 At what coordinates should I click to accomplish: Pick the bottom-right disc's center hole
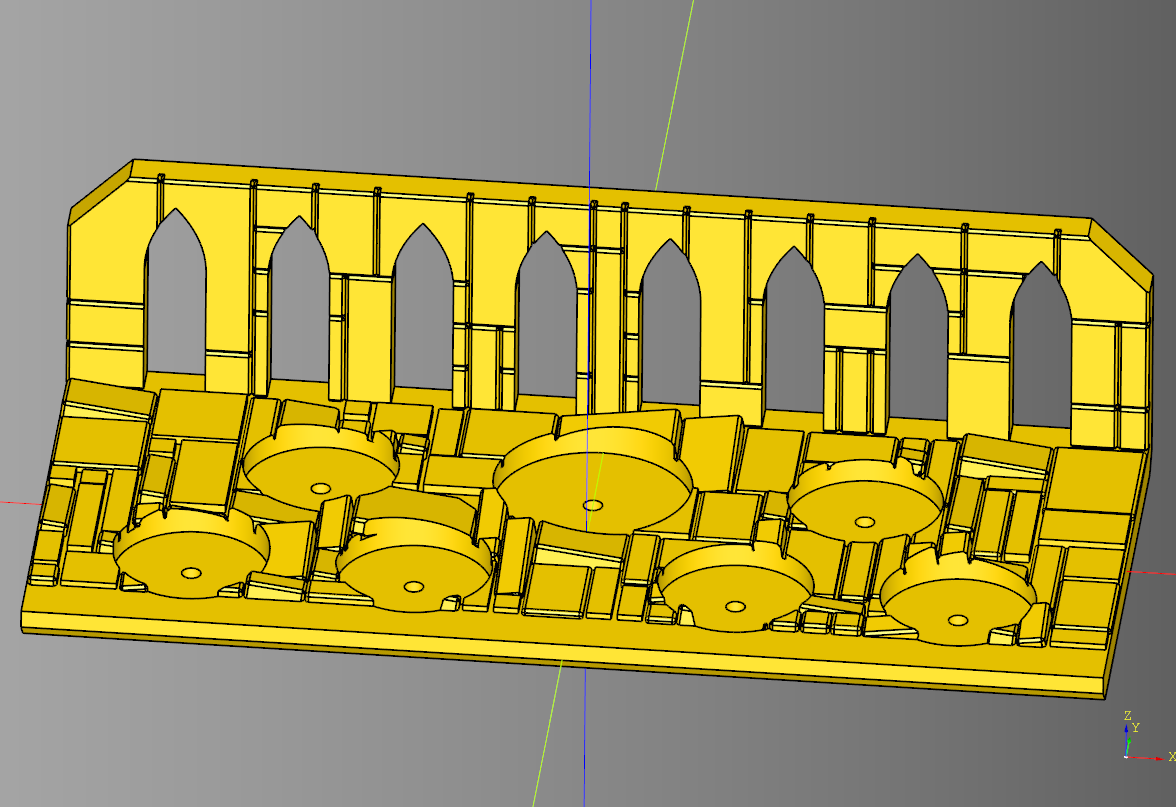pyautogui.click(x=958, y=620)
